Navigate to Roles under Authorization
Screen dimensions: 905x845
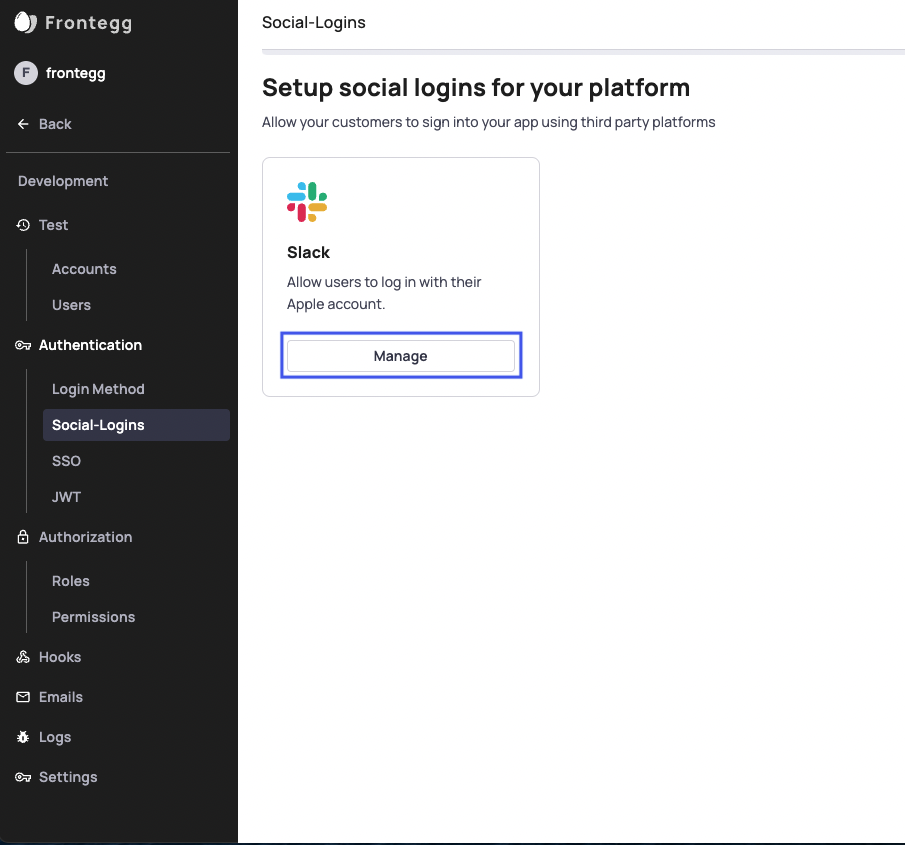pyautogui.click(x=71, y=581)
